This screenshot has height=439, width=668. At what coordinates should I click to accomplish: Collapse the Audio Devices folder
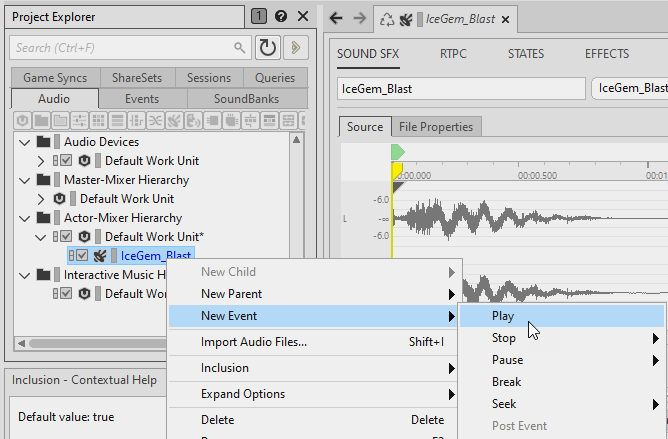pyautogui.click(x=25, y=142)
